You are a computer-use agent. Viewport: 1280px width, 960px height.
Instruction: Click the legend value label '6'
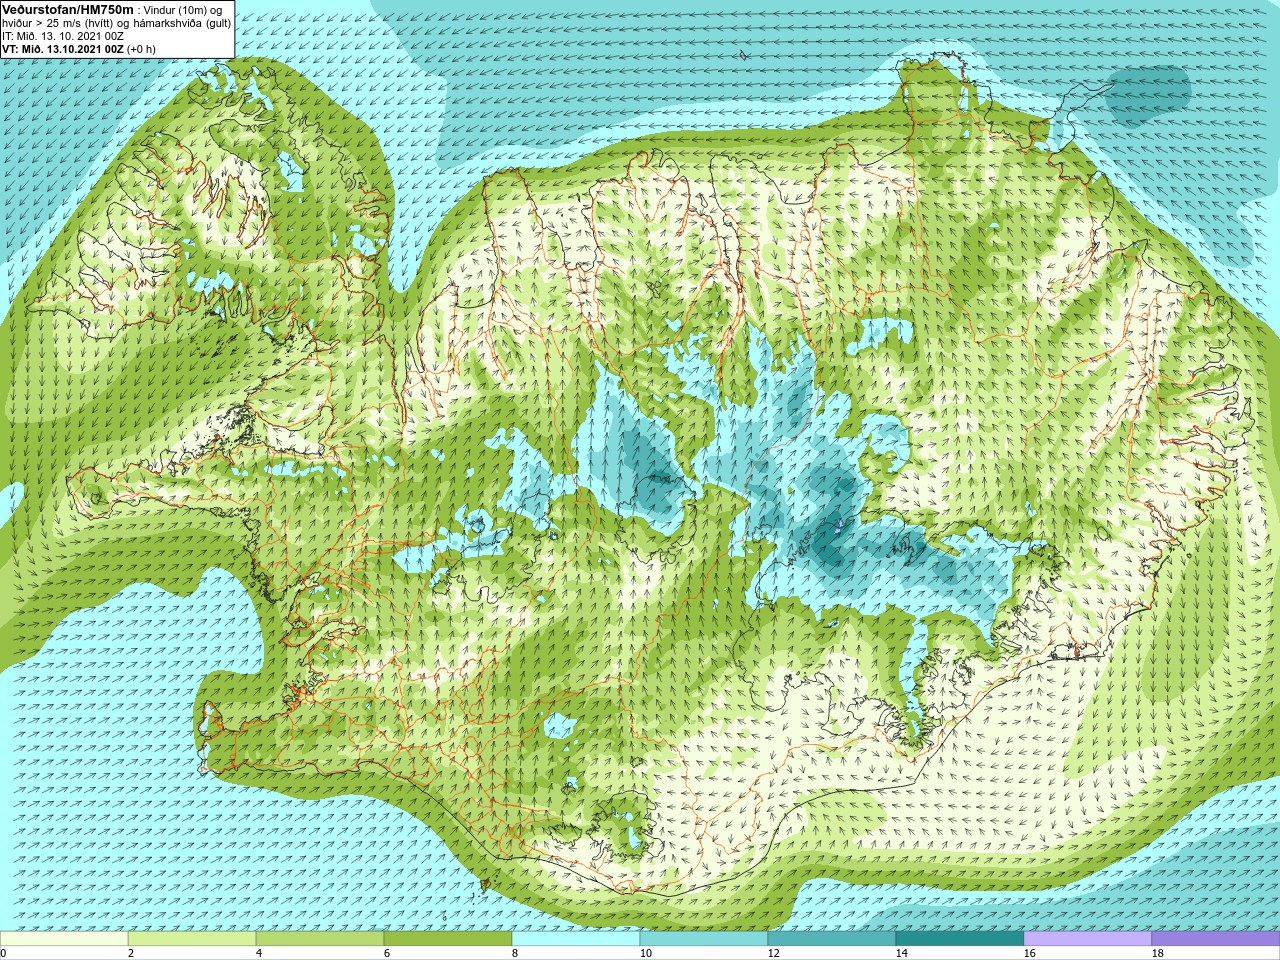point(387,953)
